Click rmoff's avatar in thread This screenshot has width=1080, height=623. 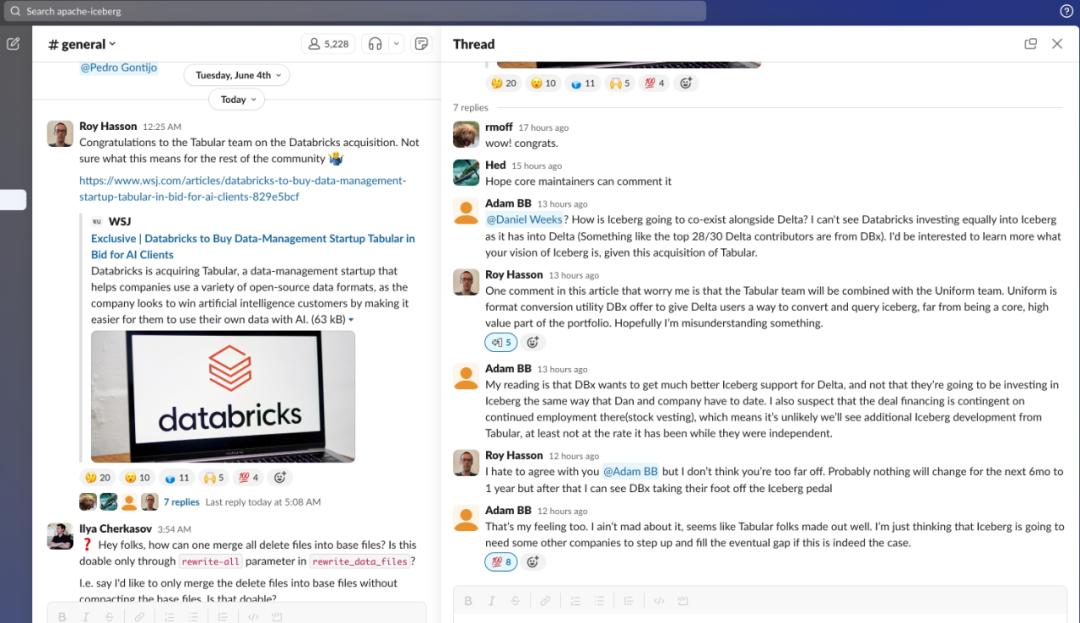(466, 135)
